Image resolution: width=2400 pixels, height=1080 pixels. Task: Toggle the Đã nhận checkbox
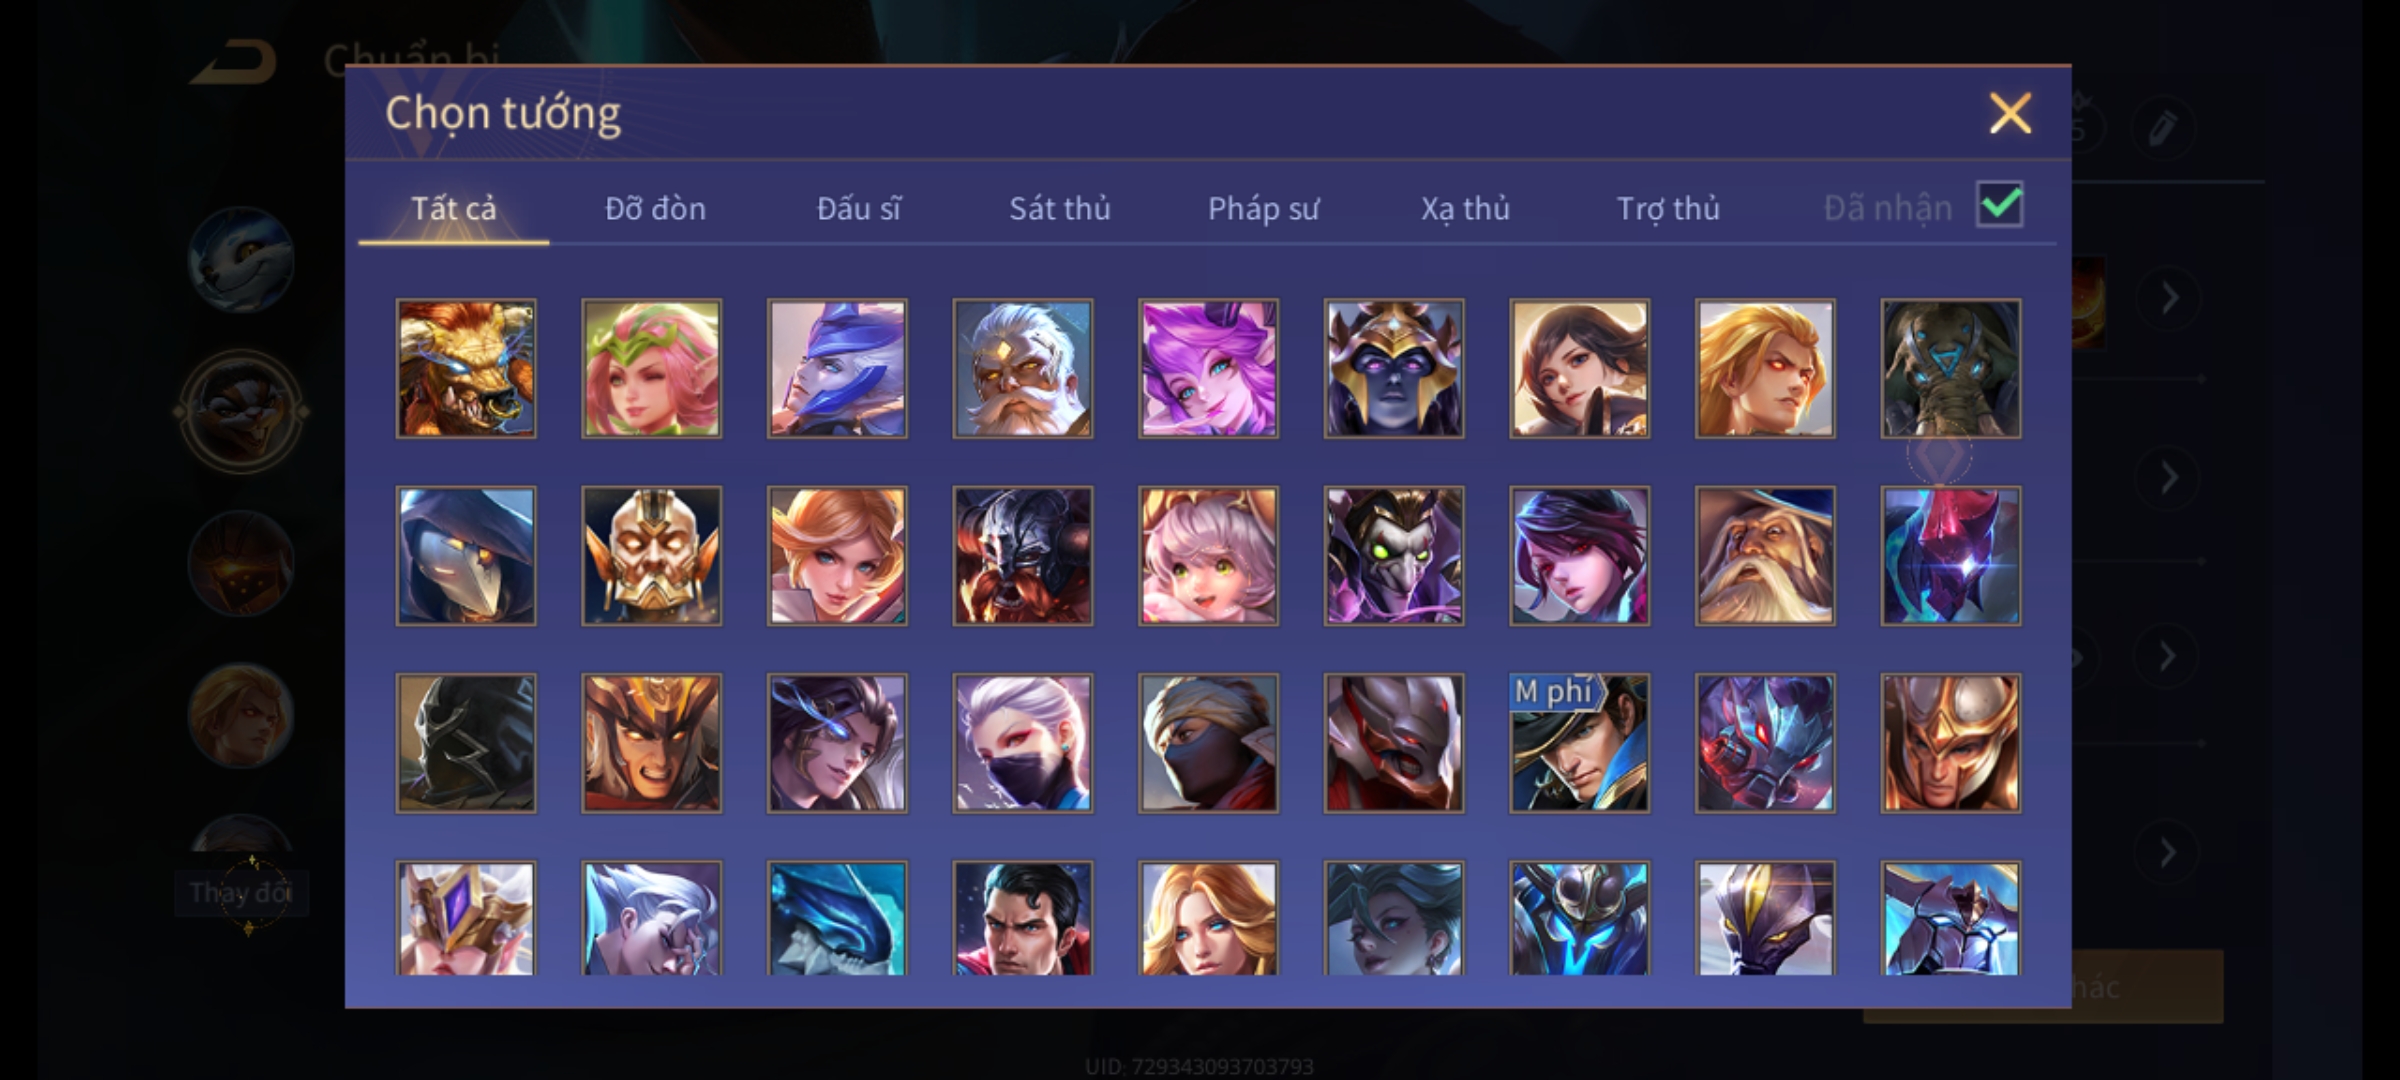coord(1999,205)
